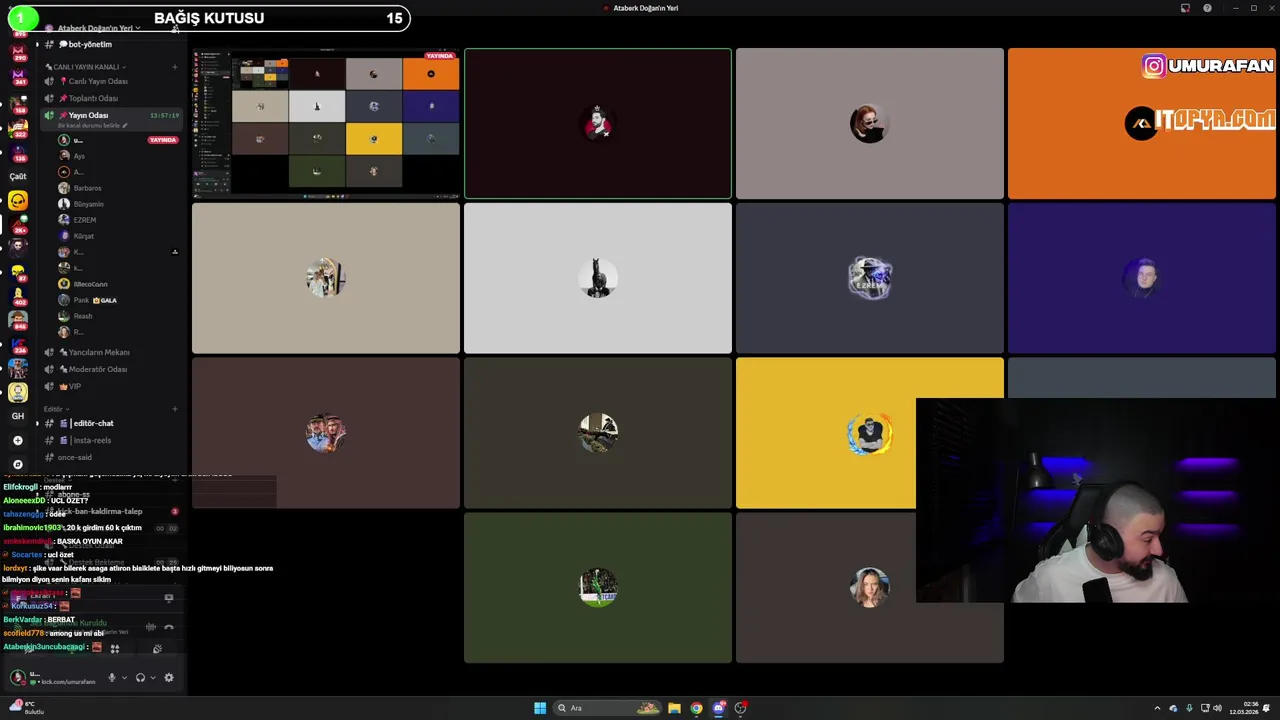Select user Reash in voice channel
This screenshot has width=1280, height=720.
pos(82,316)
